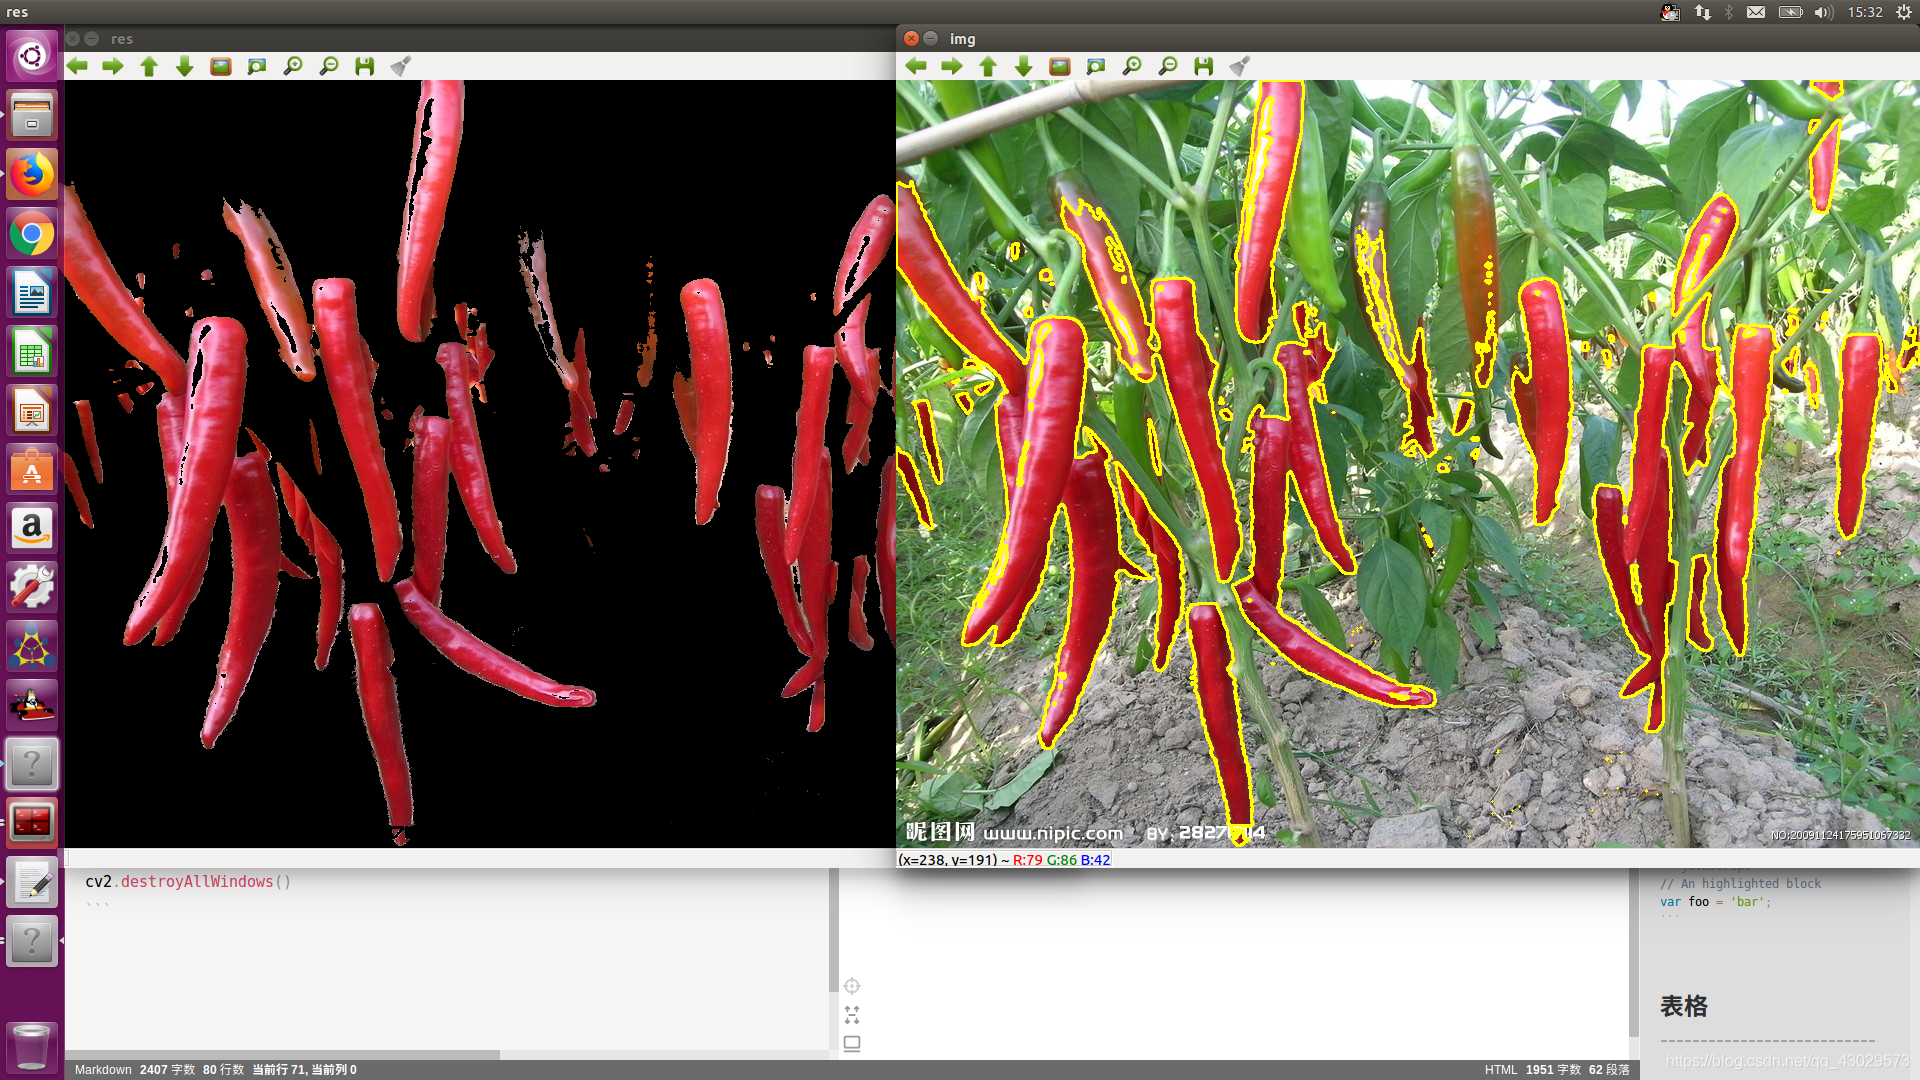
Task: Open Trash from the dock
Action: (x=32, y=1046)
